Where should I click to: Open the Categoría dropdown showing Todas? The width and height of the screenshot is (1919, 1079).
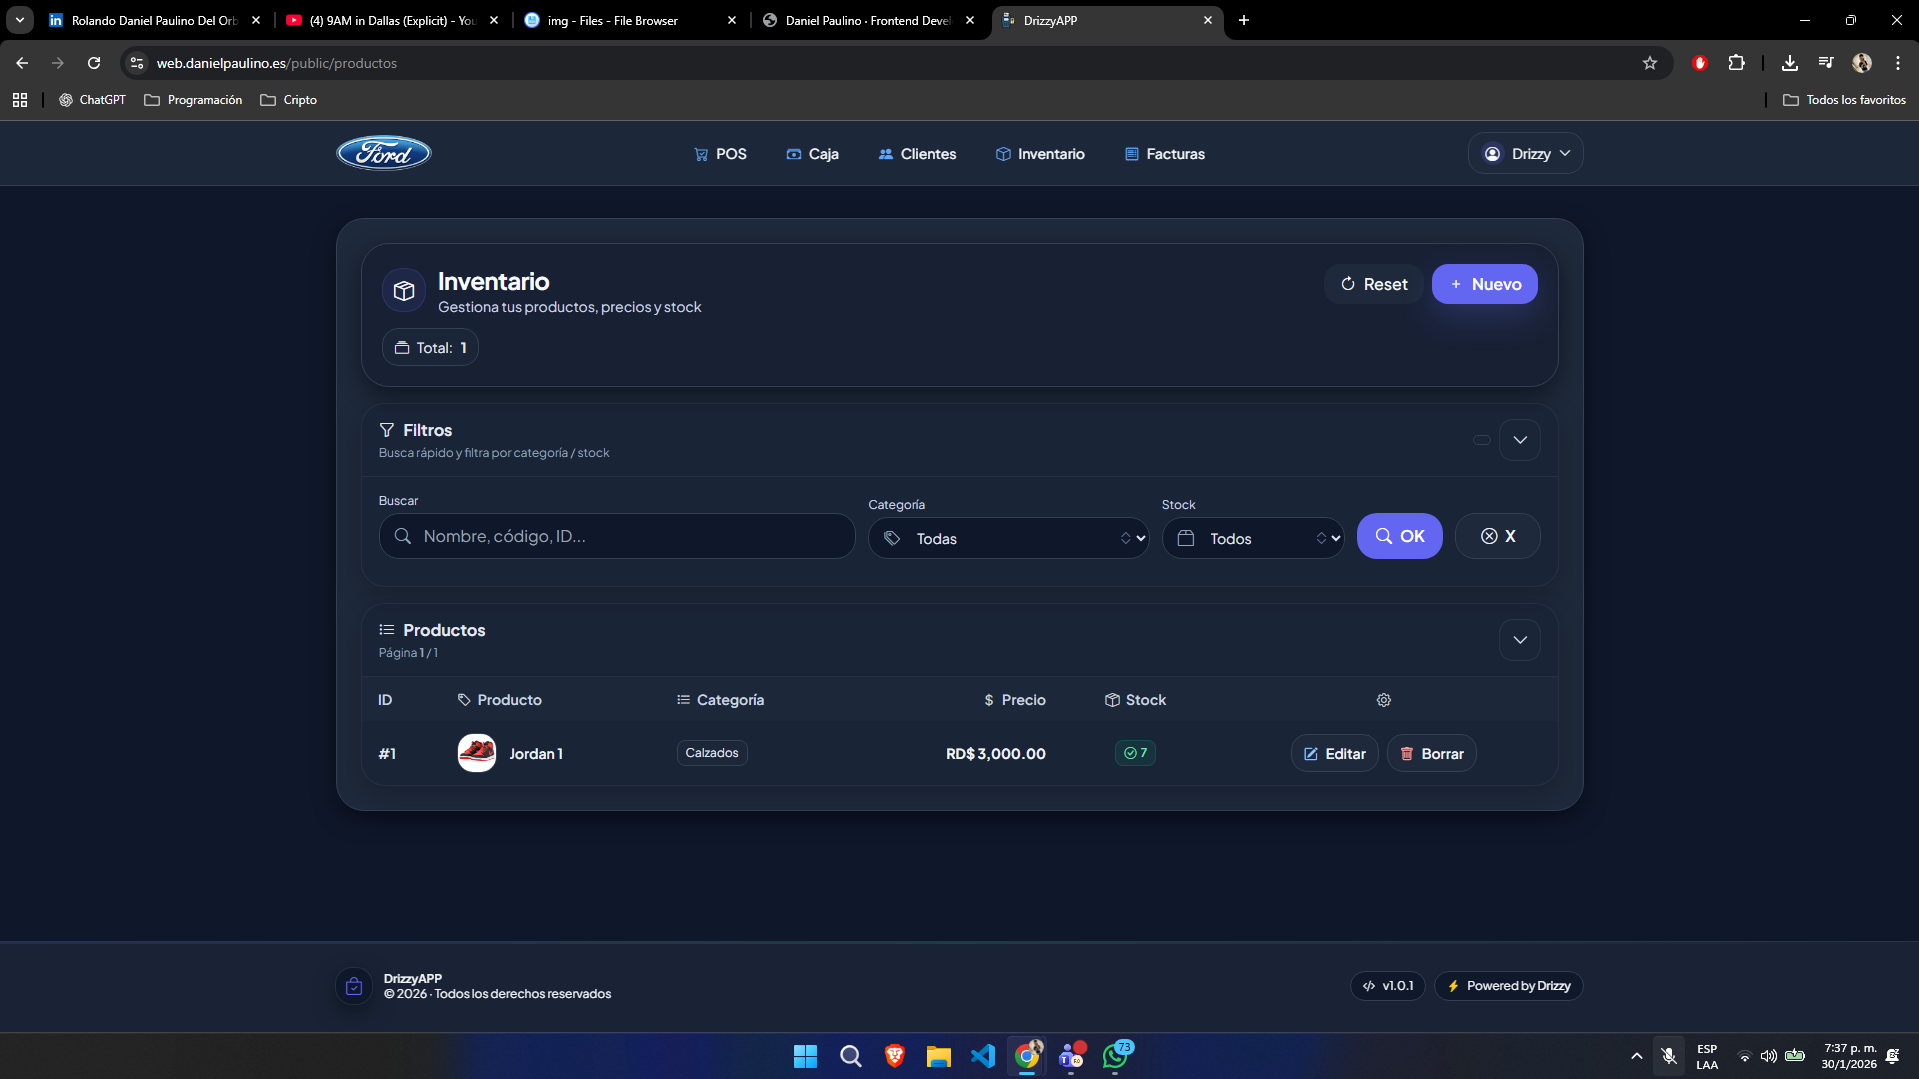point(1008,538)
